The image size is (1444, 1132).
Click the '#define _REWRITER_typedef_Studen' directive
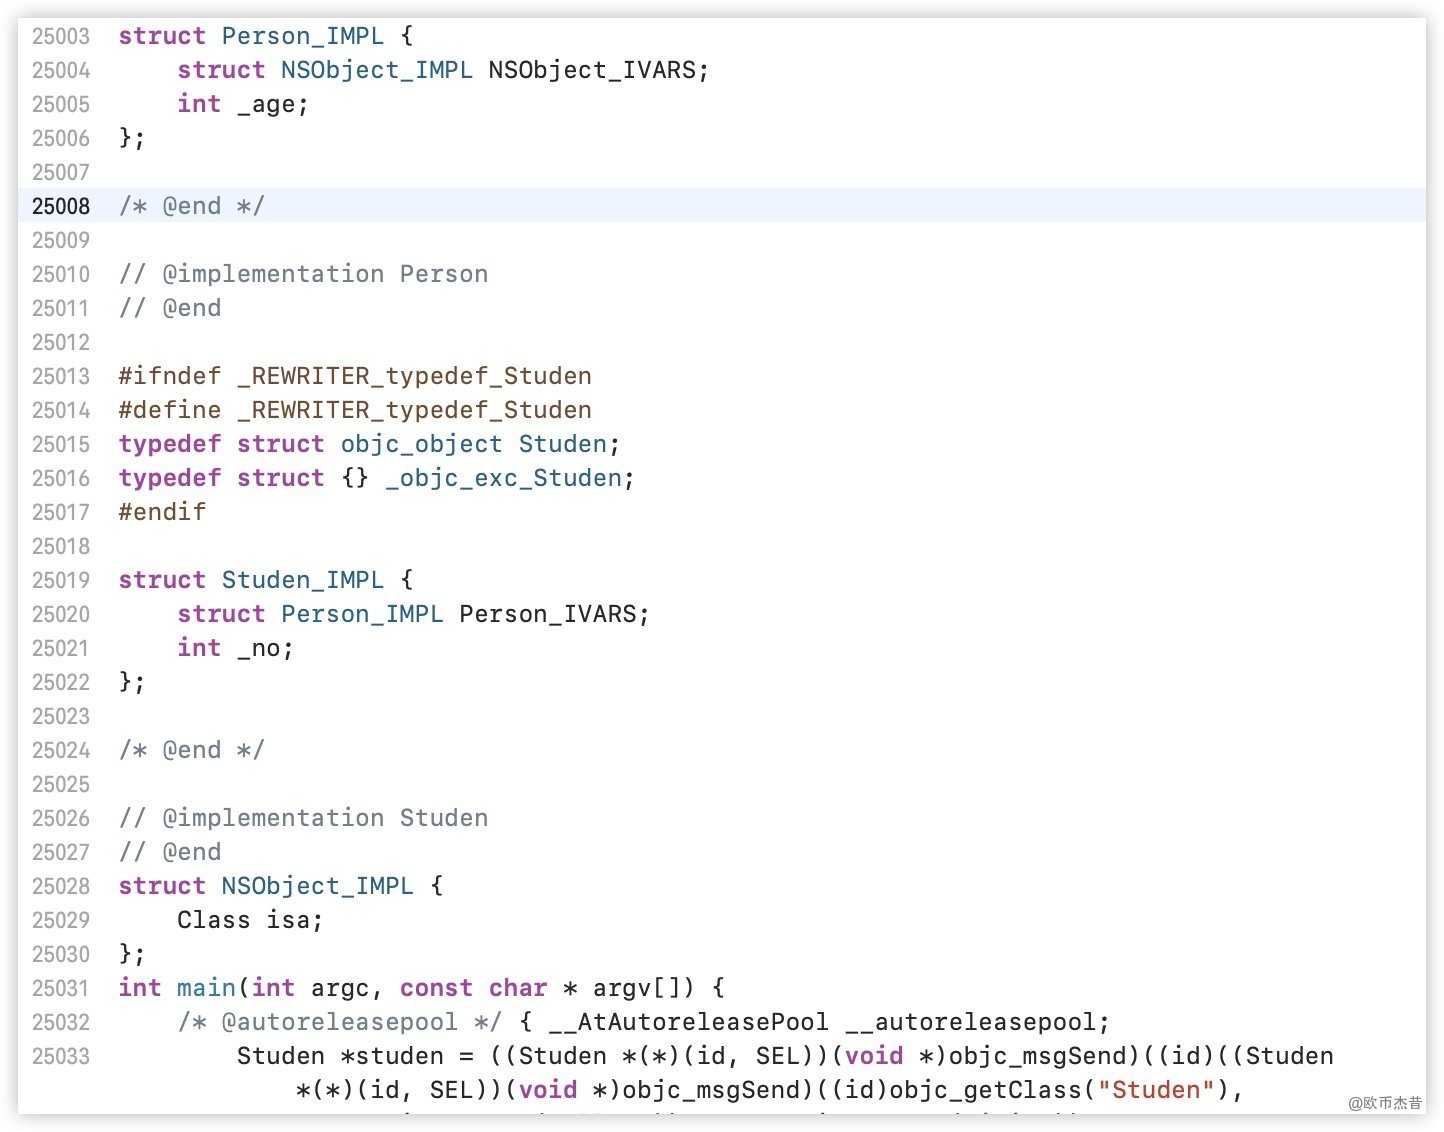point(354,410)
